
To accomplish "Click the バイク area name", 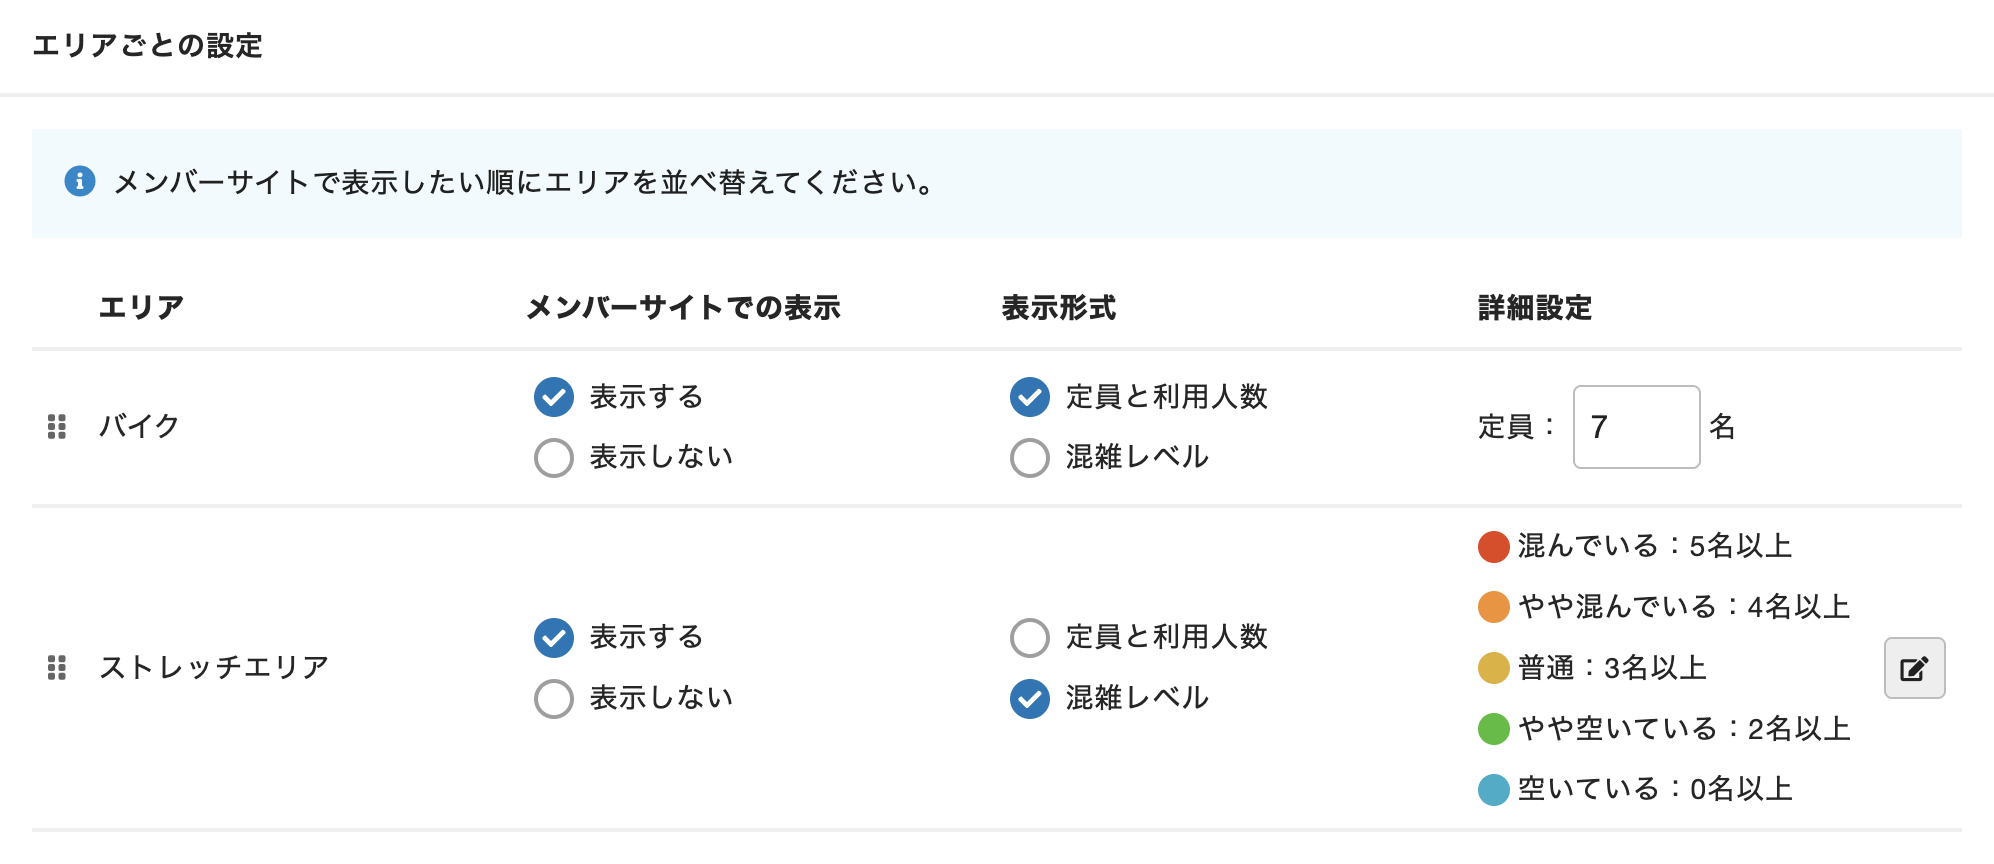I will (x=139, y=426).
